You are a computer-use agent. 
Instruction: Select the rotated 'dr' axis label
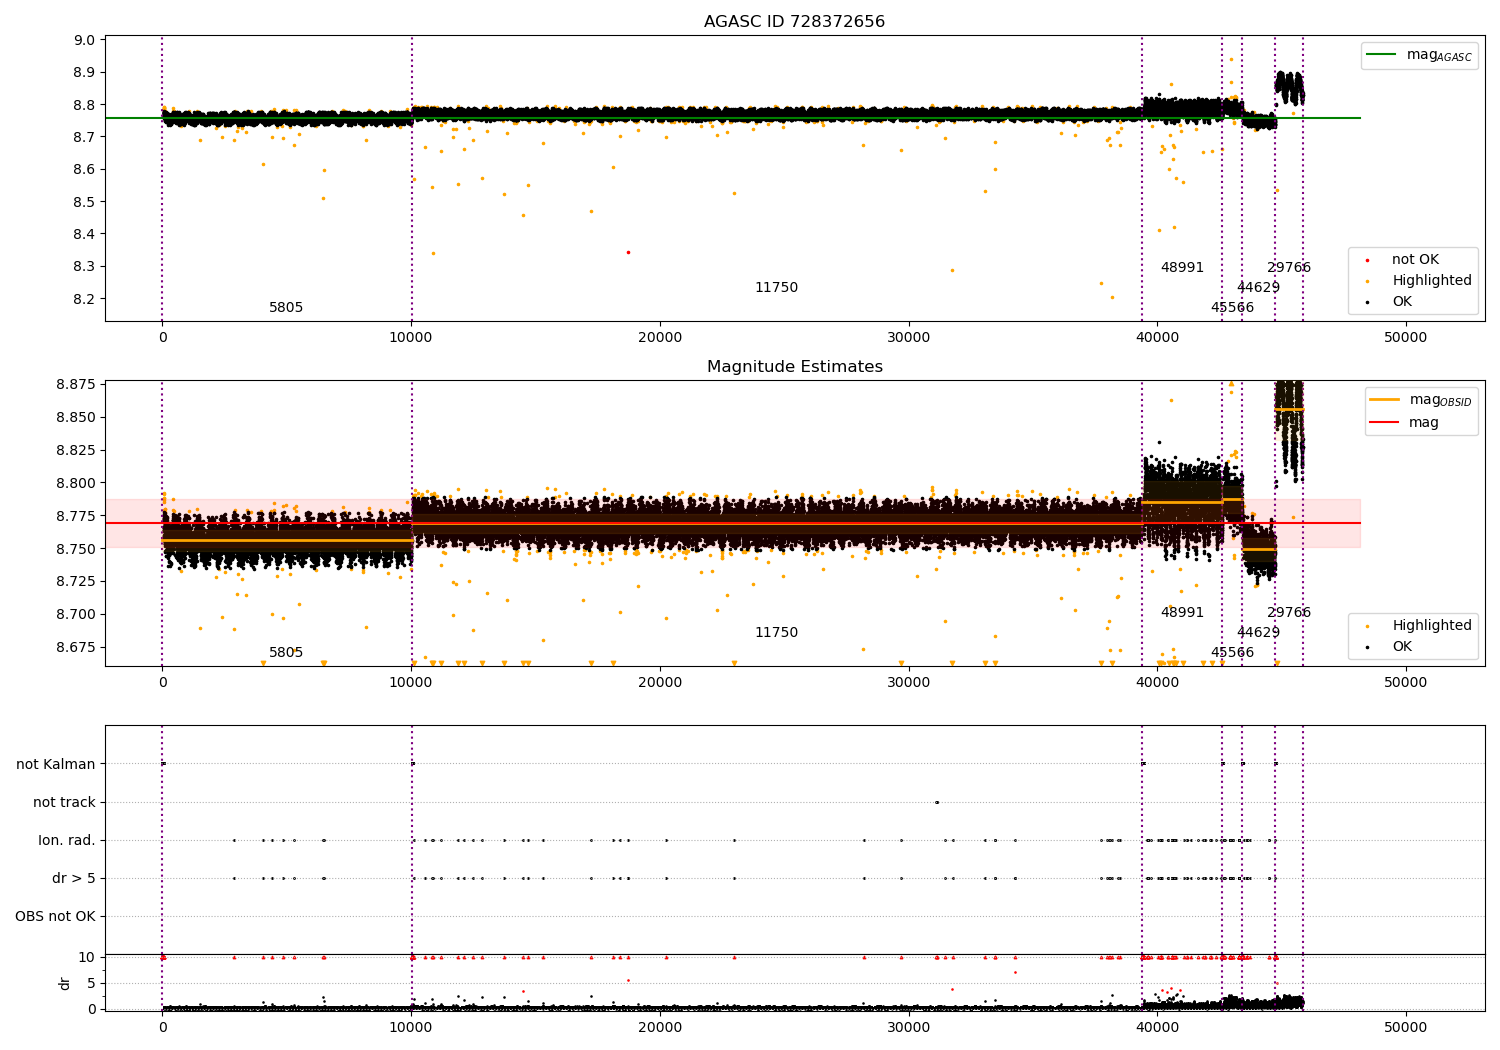coord(65,983)
